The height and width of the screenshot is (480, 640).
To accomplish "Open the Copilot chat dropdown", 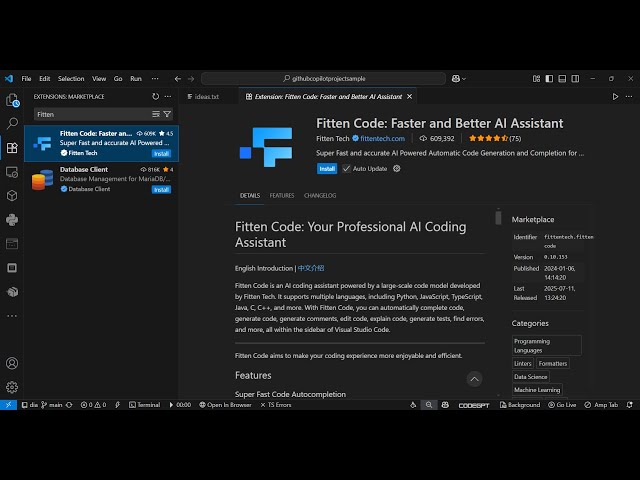I will [x=458, y=78].
